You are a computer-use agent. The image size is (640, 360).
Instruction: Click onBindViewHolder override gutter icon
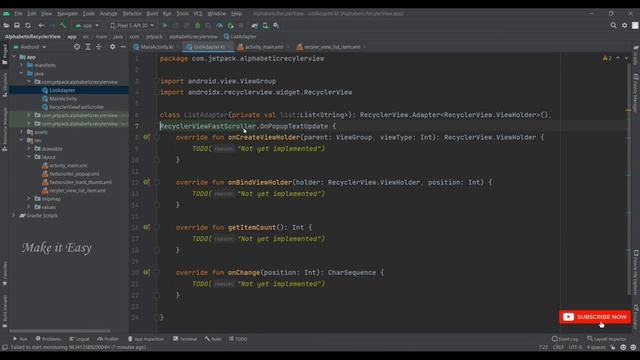(x=146, y=182)
